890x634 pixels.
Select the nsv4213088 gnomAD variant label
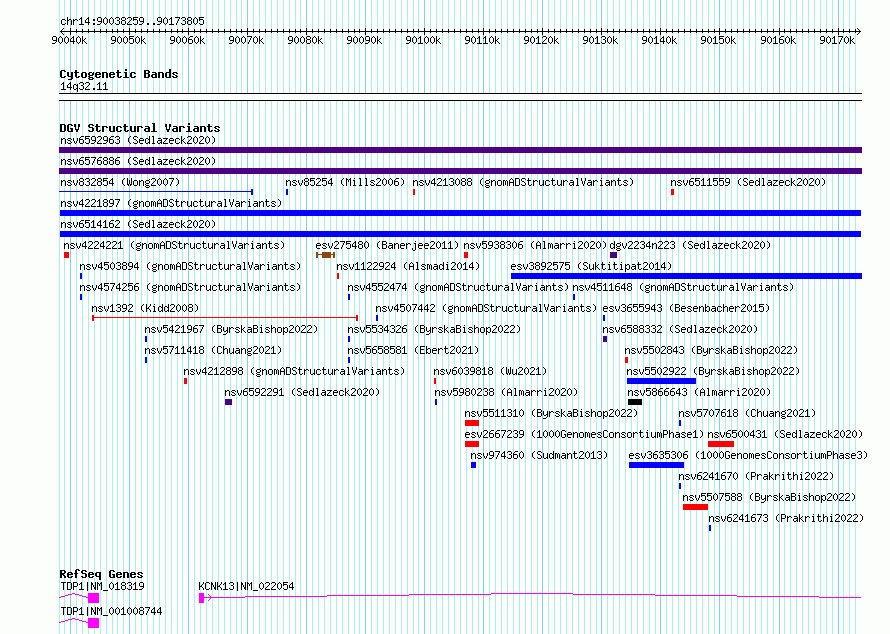523,182
